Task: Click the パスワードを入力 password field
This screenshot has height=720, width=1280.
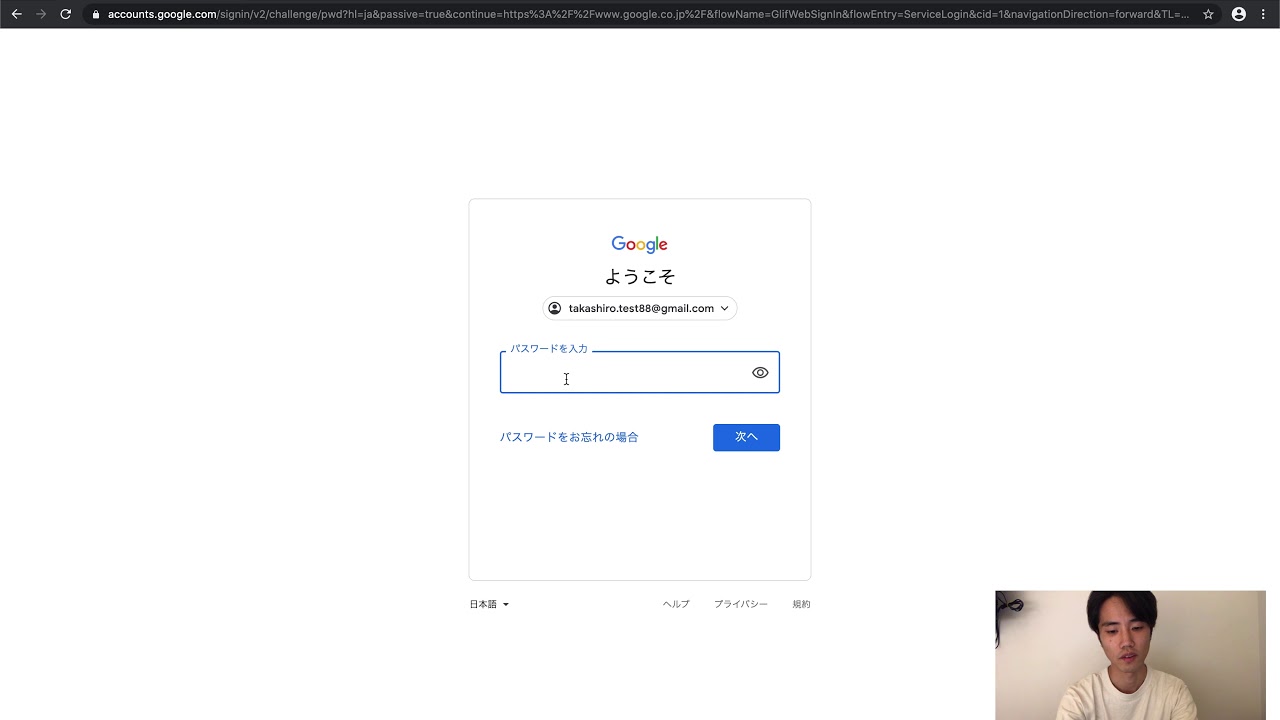Action: (640, 372)
